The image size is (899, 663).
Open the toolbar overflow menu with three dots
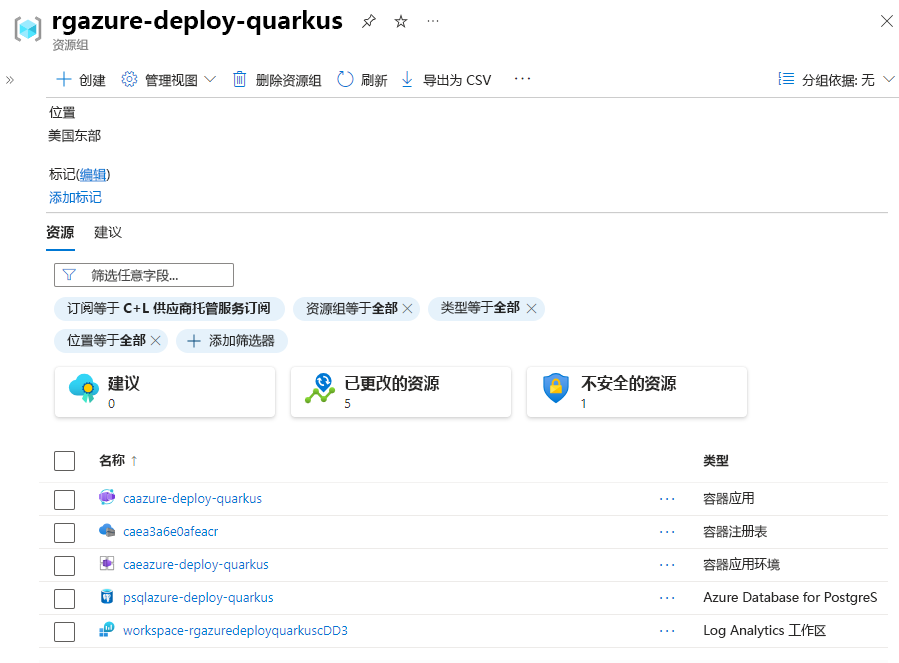tap(521, 79)
